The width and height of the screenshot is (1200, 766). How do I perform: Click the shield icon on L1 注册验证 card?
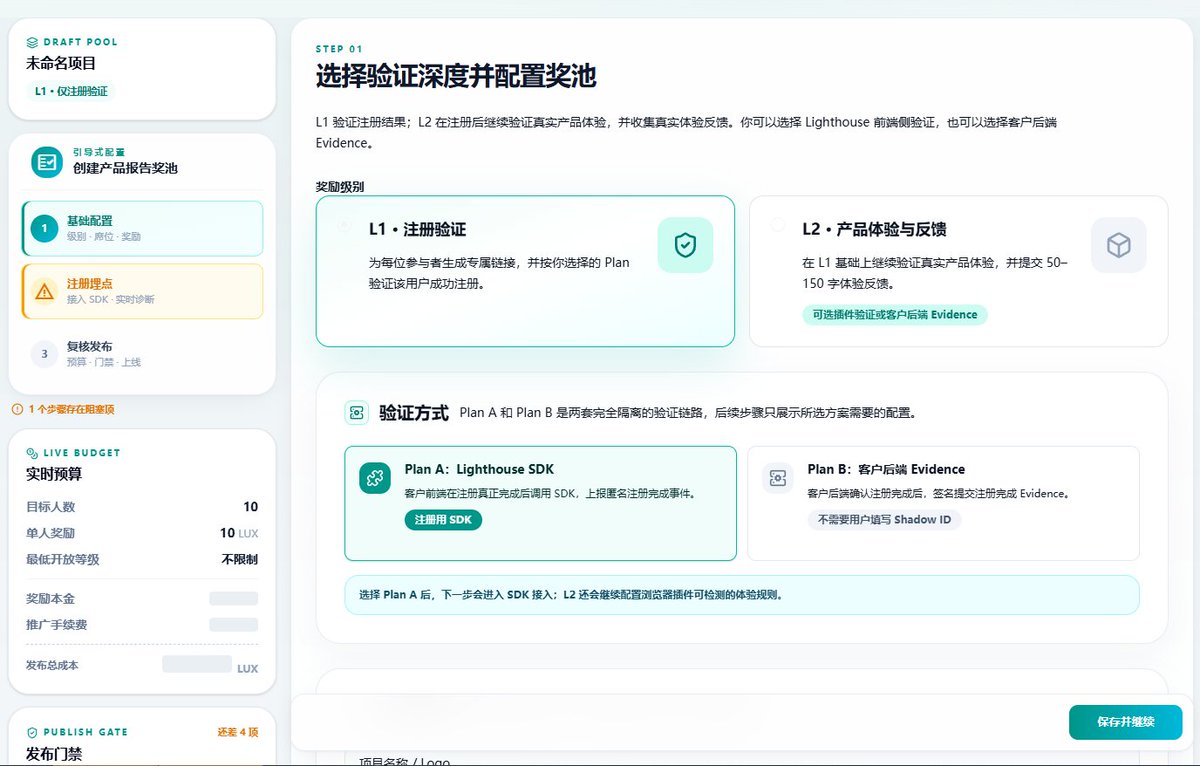coord(685,245)
